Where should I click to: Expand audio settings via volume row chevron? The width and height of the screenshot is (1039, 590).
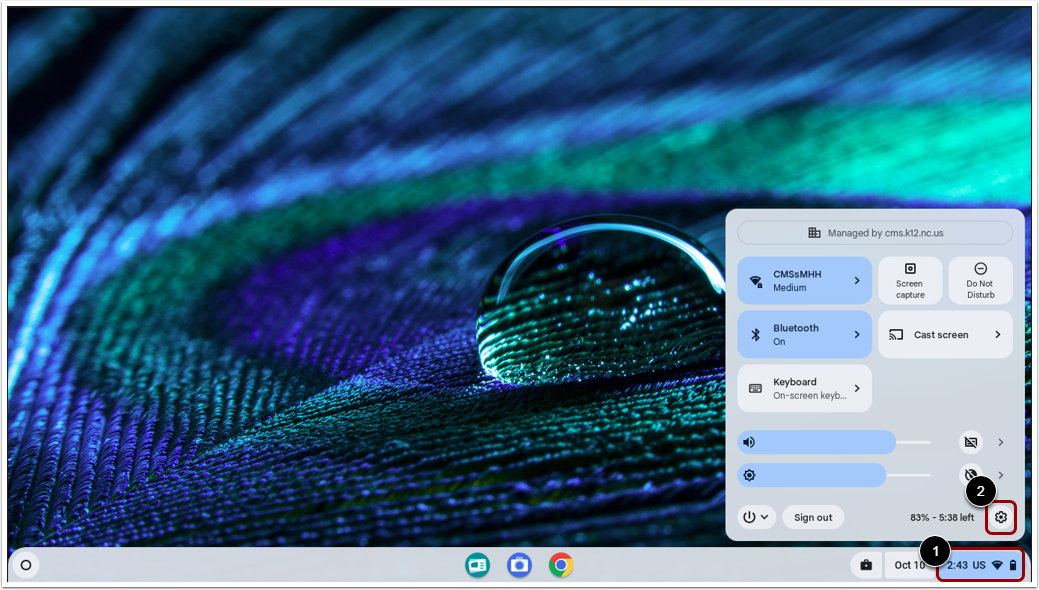pyautogui.click(x=1000, y=441)
